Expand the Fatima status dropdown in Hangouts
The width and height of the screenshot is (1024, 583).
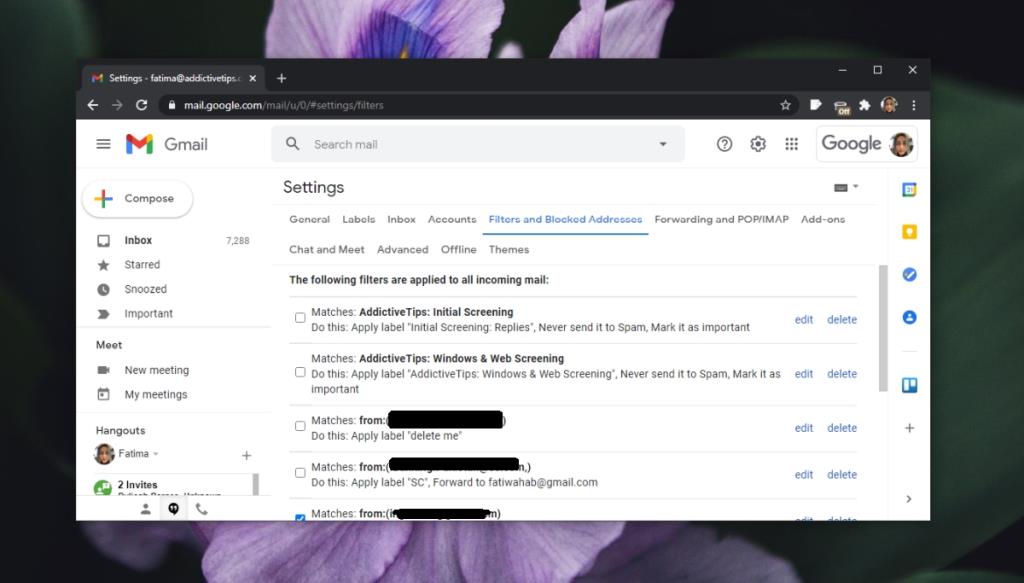(156, 455)
